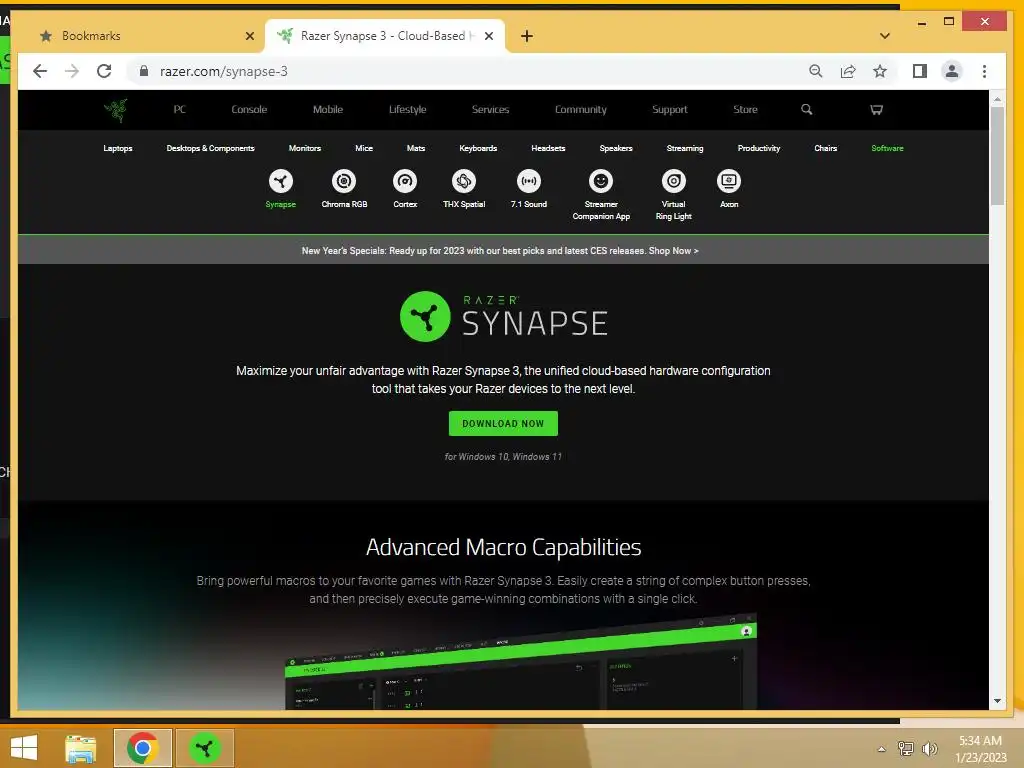Screen dimensions: 1024x768
Task: Reload the page
Action: tap(104, 71)
